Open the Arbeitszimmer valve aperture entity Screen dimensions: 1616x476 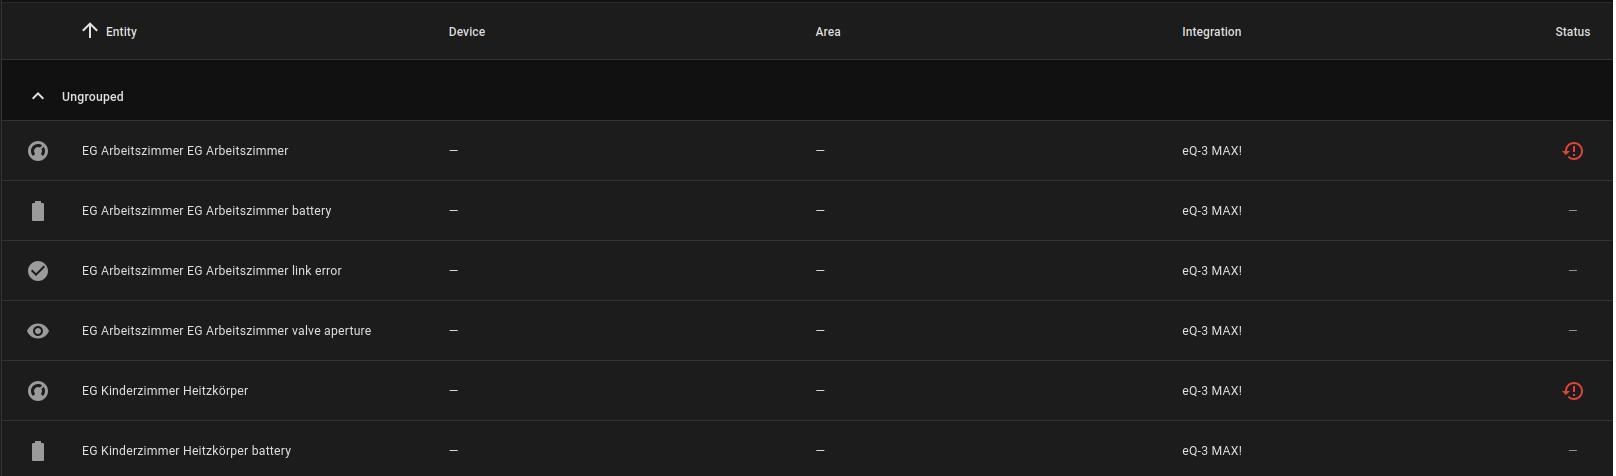point(226,331)
